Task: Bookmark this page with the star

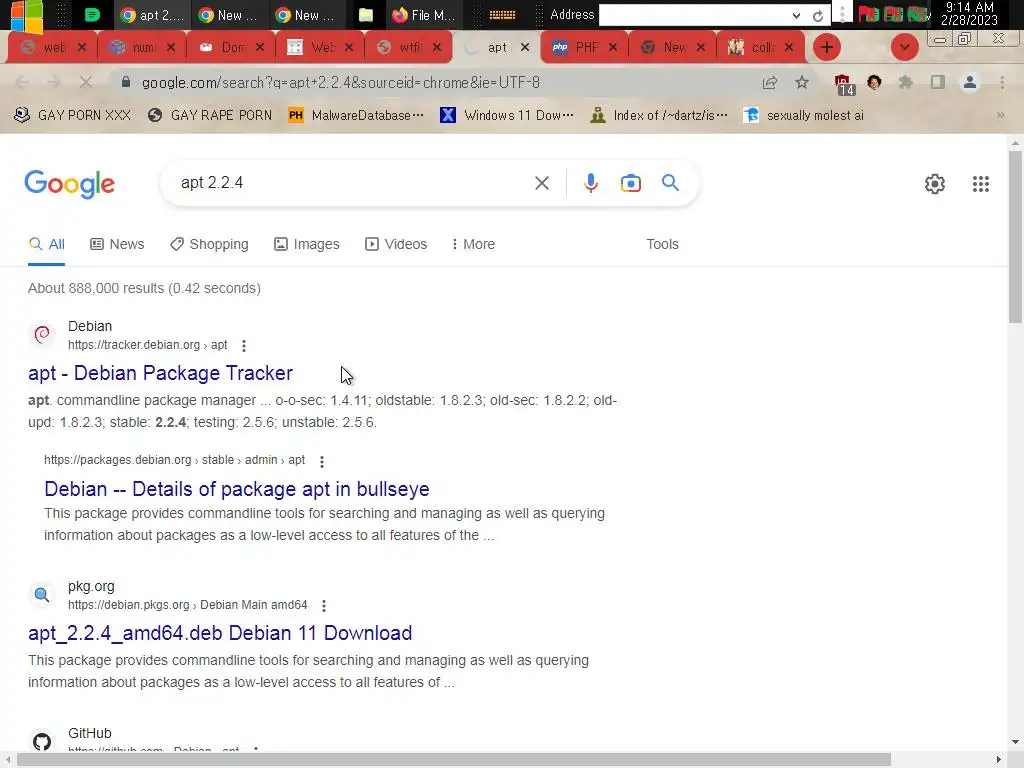Action: (x=802, y=82)
